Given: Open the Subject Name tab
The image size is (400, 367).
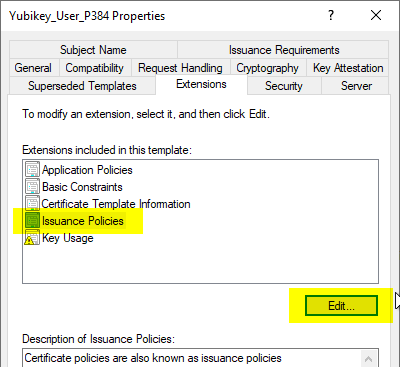Looking at the screenshot, I should [93, 50].
